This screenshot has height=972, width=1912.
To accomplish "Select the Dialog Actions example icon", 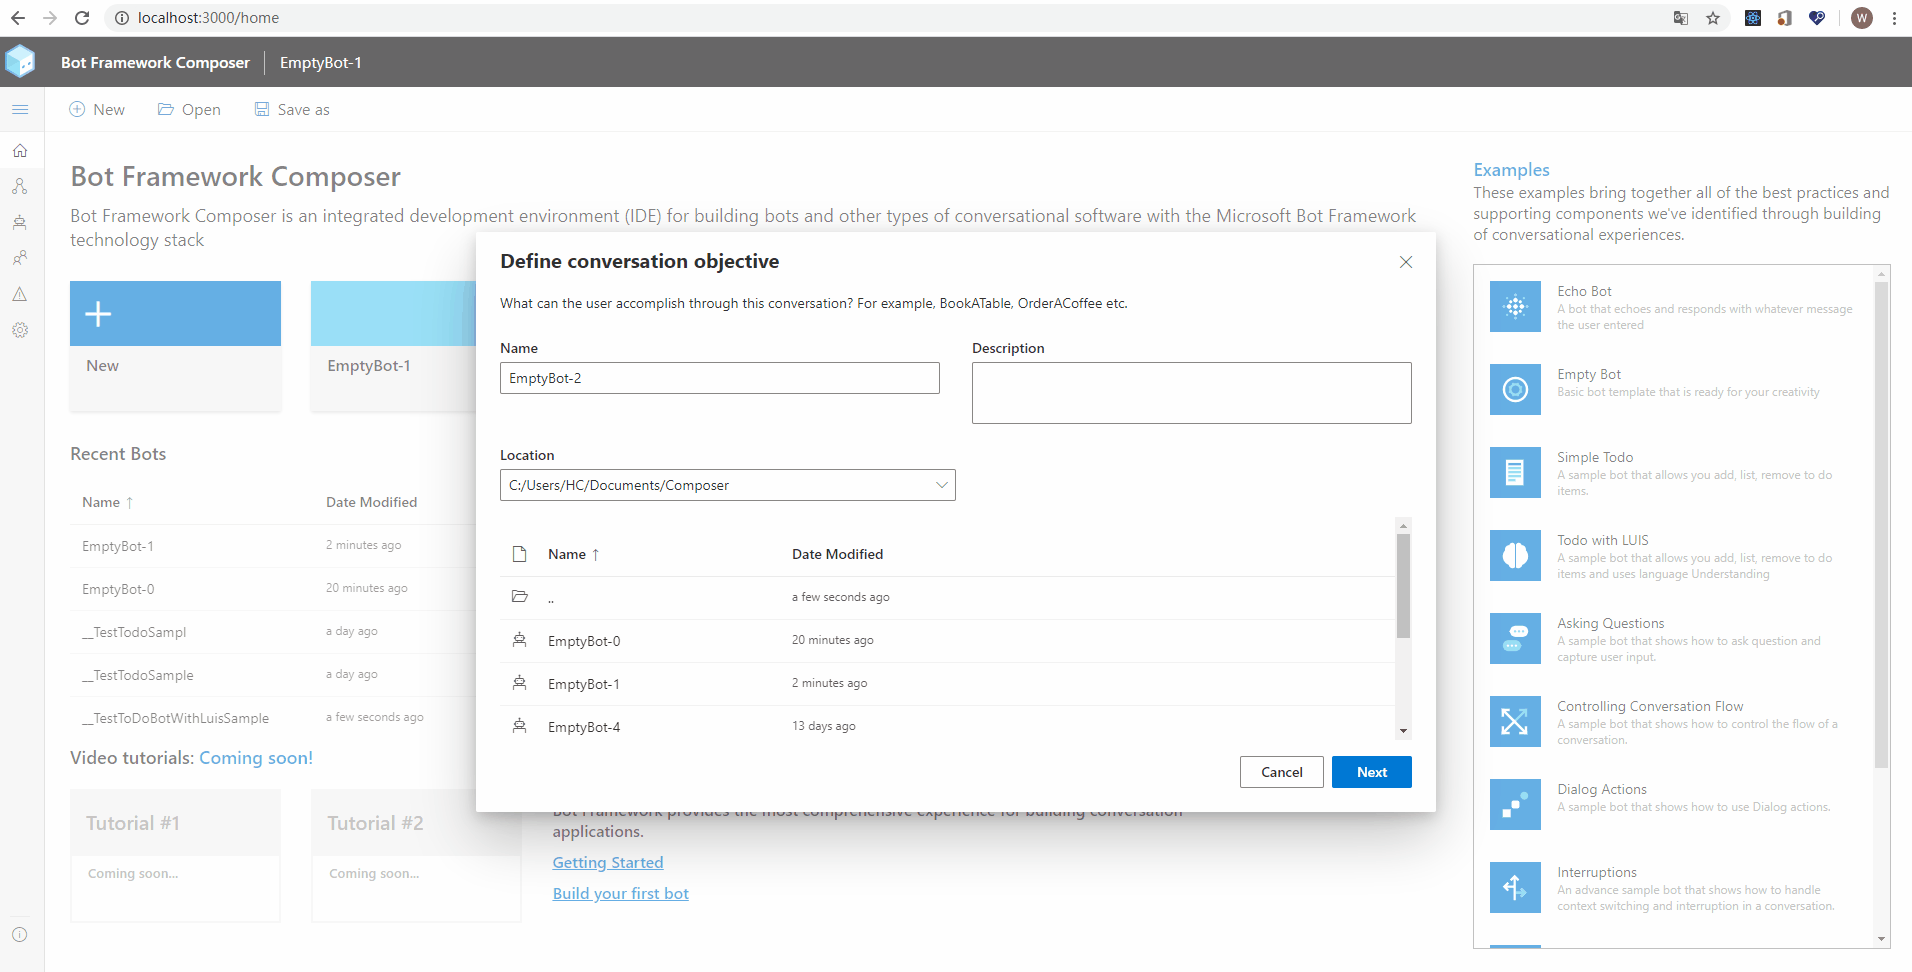I will pyautogui.click(x=1515, y=805).
